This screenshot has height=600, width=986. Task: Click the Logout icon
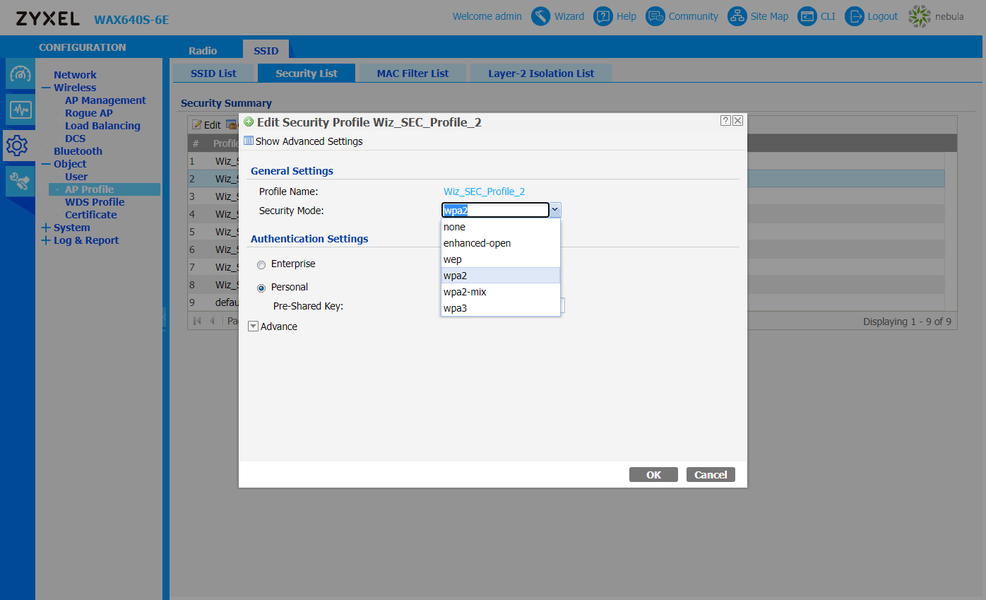tap(854, 16)
